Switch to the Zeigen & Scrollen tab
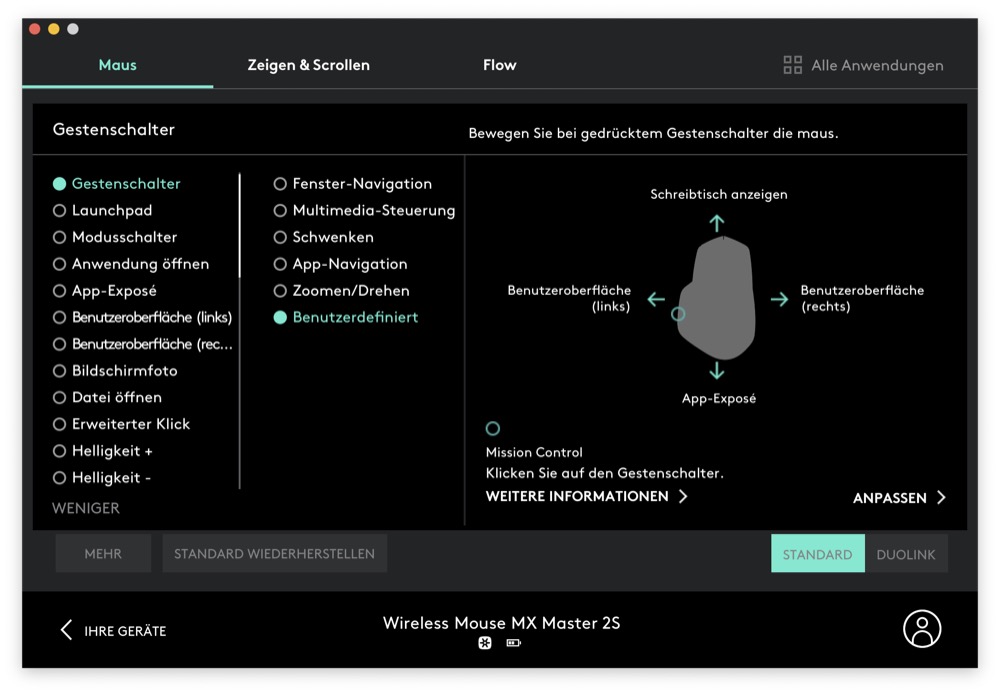 (x=308, y=65)
